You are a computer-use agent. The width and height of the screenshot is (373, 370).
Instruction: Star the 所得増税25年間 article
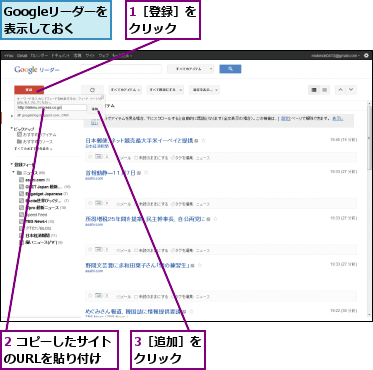[215, 219]
